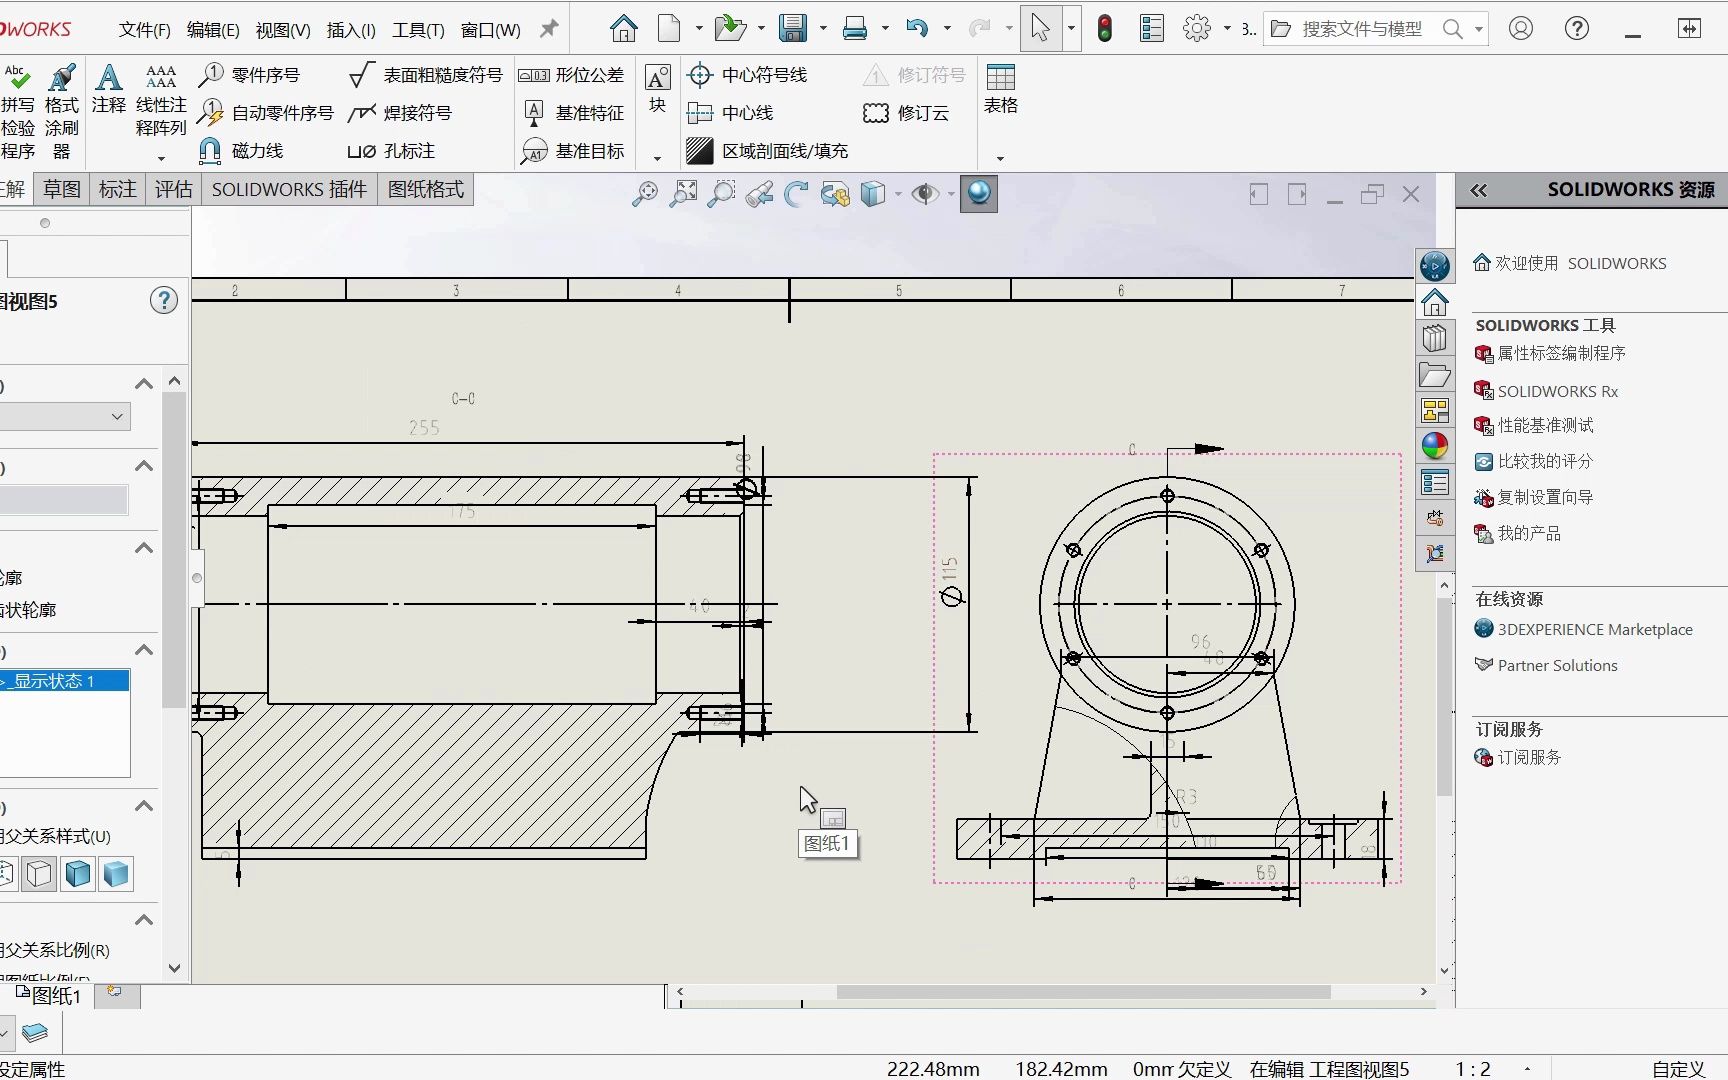Screen dimensions: 1728x1080
Task: Click the horizontal scrollbar under the drawing
Action: 1083,992
